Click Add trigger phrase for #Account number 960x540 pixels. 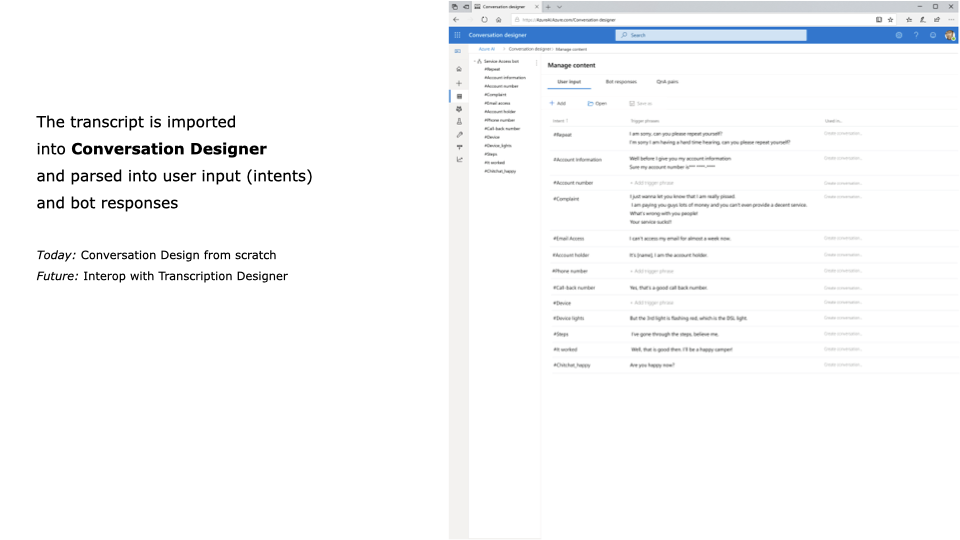click(652, 183)
